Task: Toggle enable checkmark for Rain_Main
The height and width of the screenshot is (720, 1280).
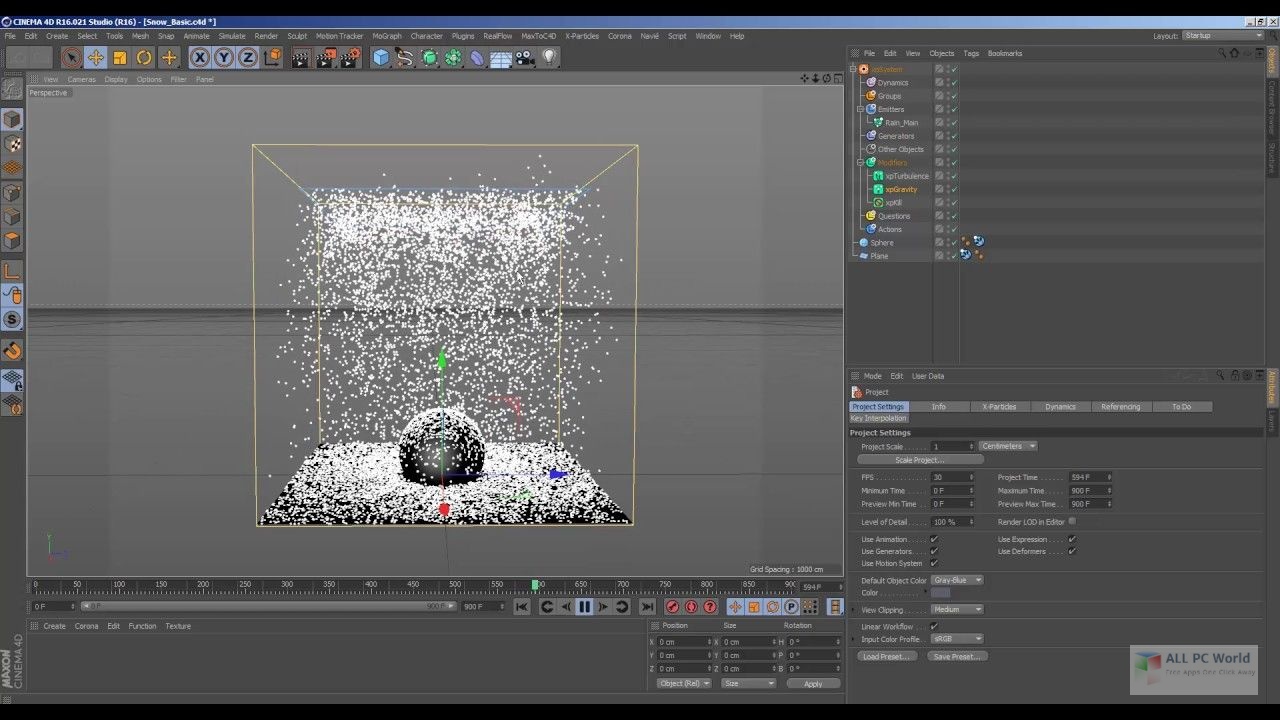Action: [x=954, y=122]
